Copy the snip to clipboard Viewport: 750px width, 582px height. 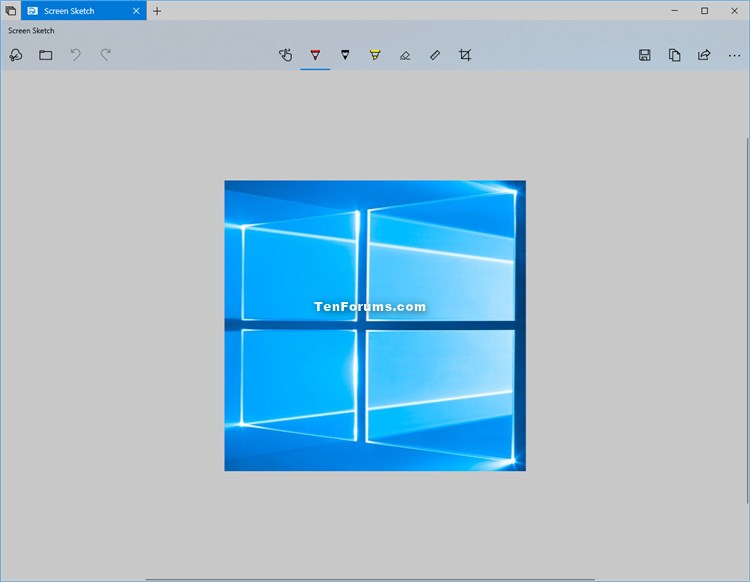click(x=674, y=55)
